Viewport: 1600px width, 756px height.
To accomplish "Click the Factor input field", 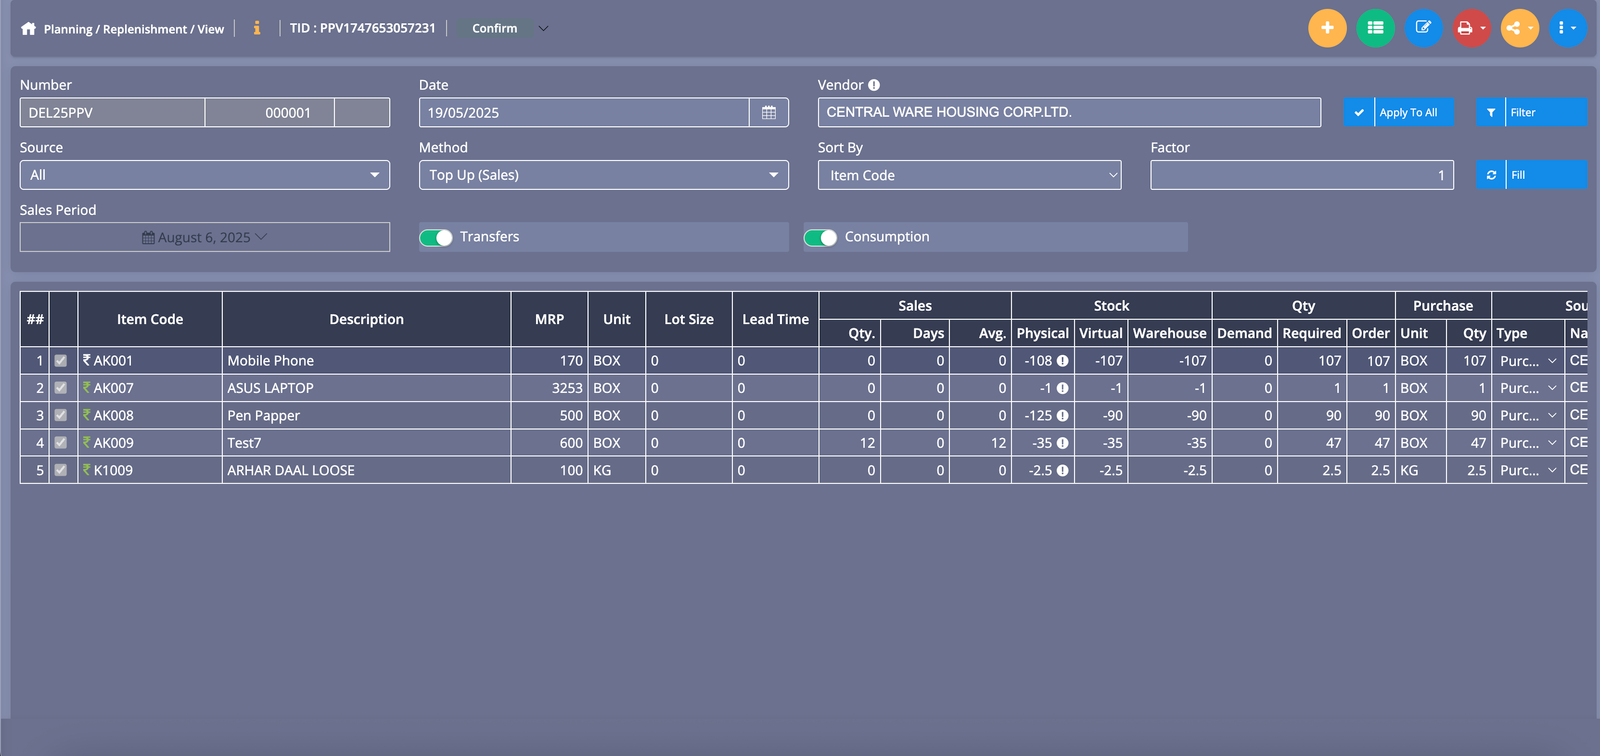I will pos(1301,175).
